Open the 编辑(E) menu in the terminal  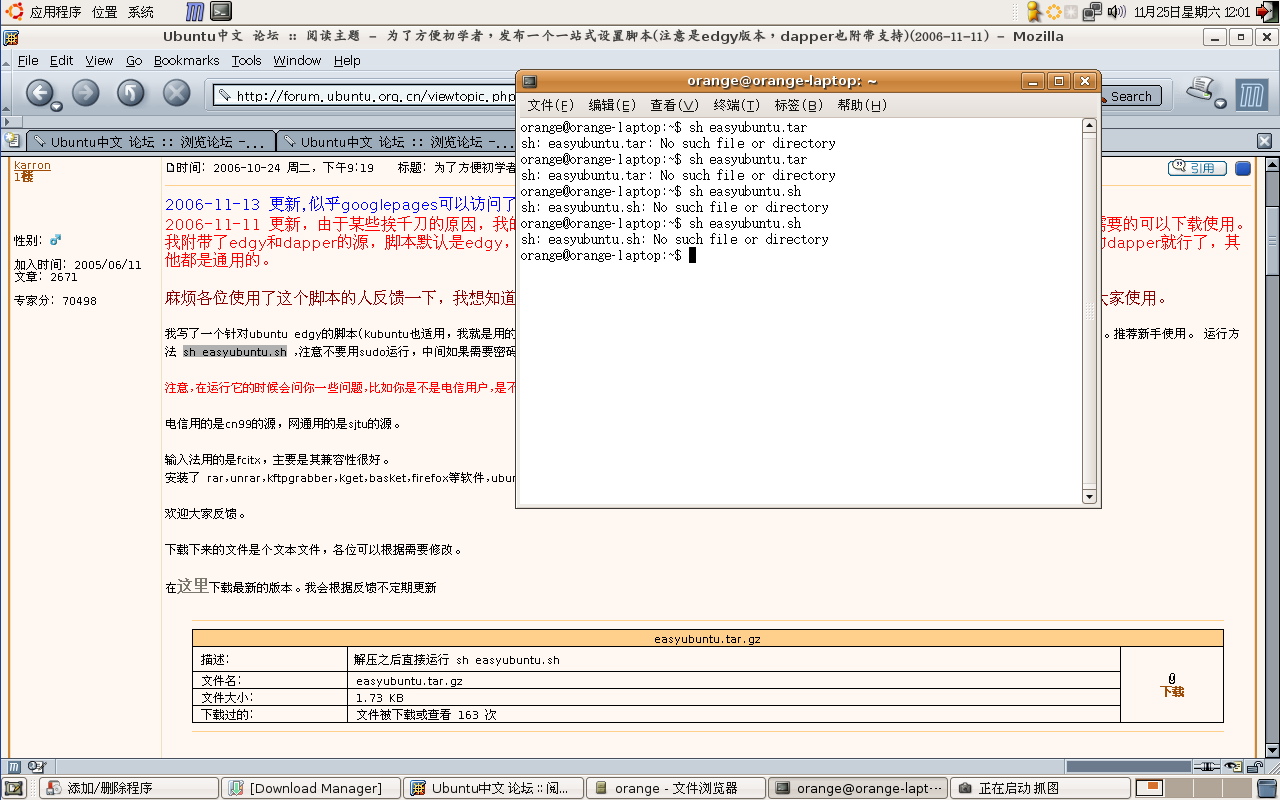(612, 105)
